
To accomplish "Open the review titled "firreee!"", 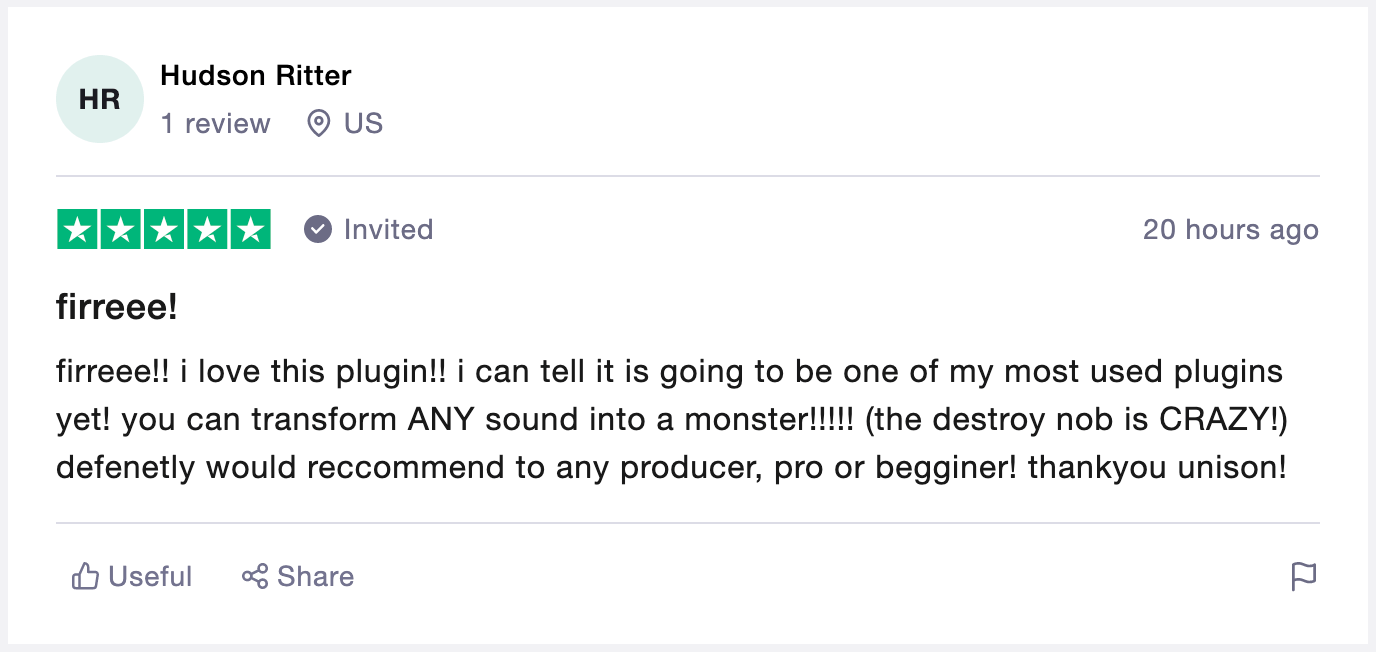I will coord(117,308).
